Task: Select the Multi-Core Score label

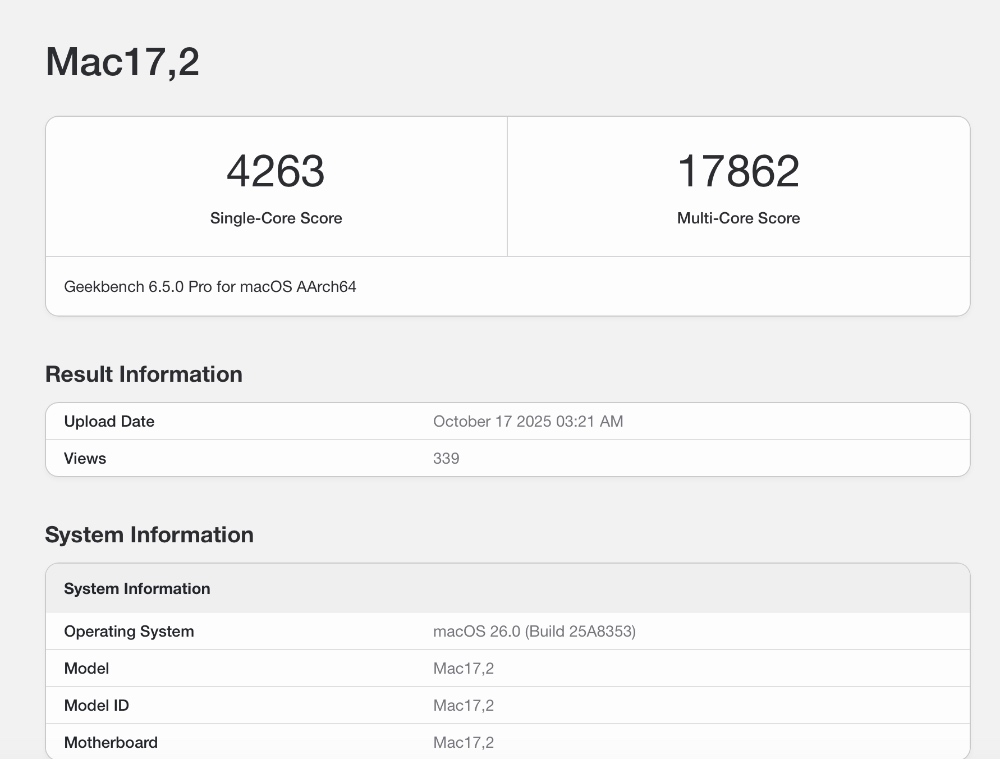Action: click(x=738, y=218)
